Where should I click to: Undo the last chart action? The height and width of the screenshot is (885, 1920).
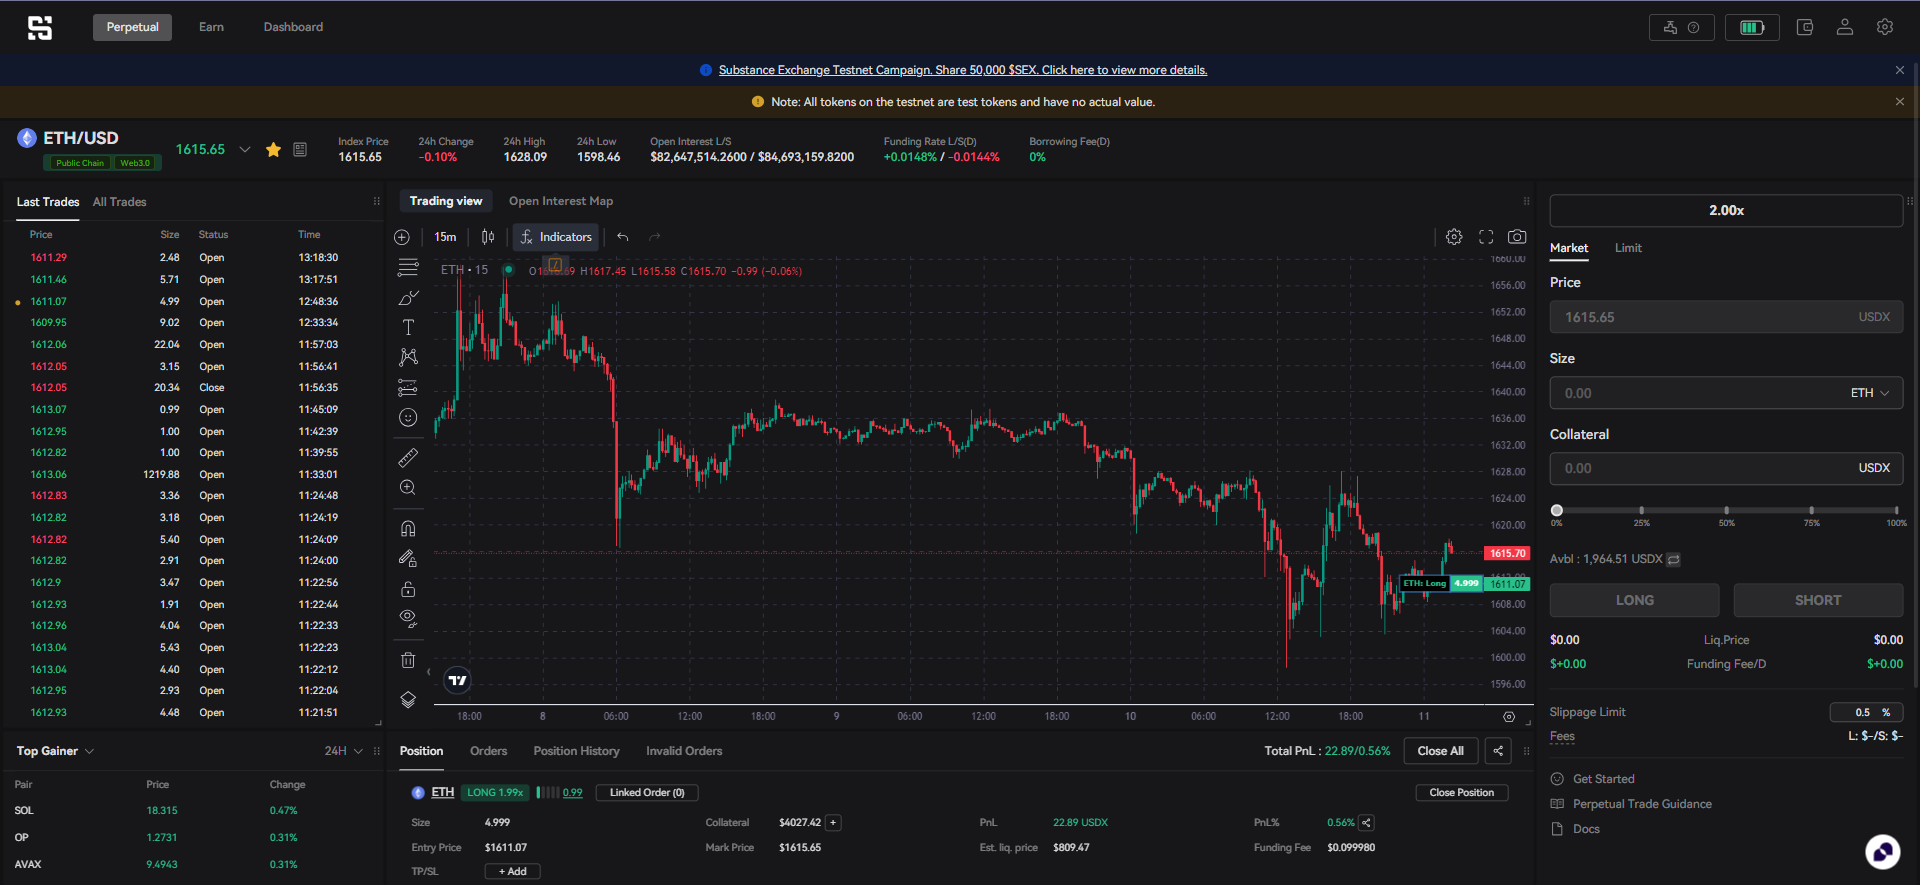coord(623,237)
